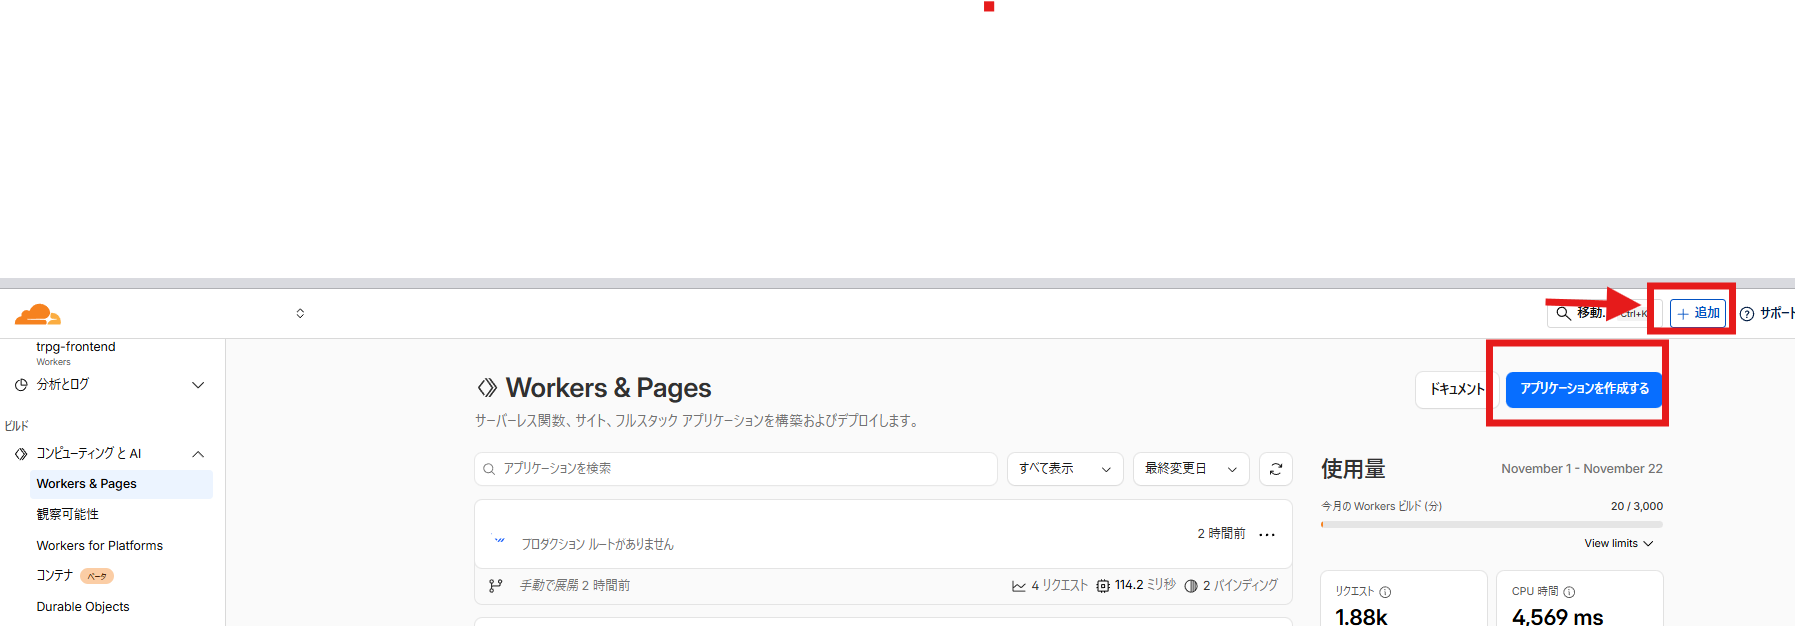Open 観察可能性 in sidebar

point(68,514)
